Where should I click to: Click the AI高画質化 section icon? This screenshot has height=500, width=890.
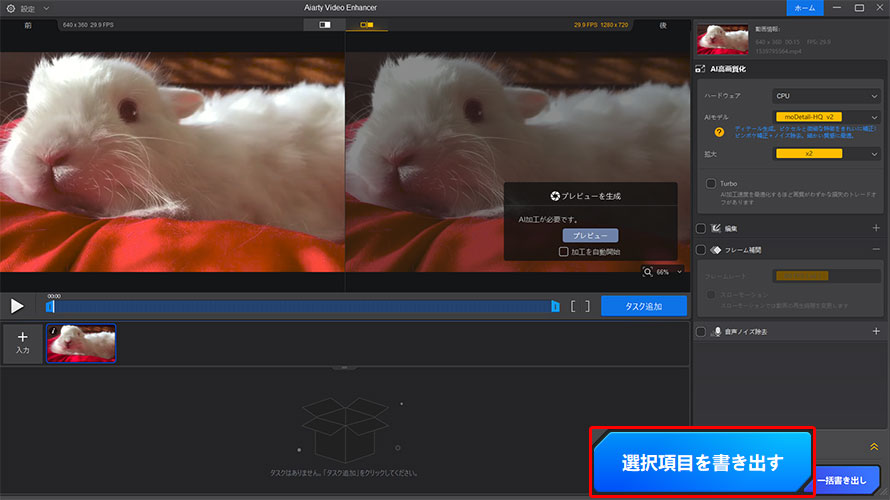tap(700, 69)
